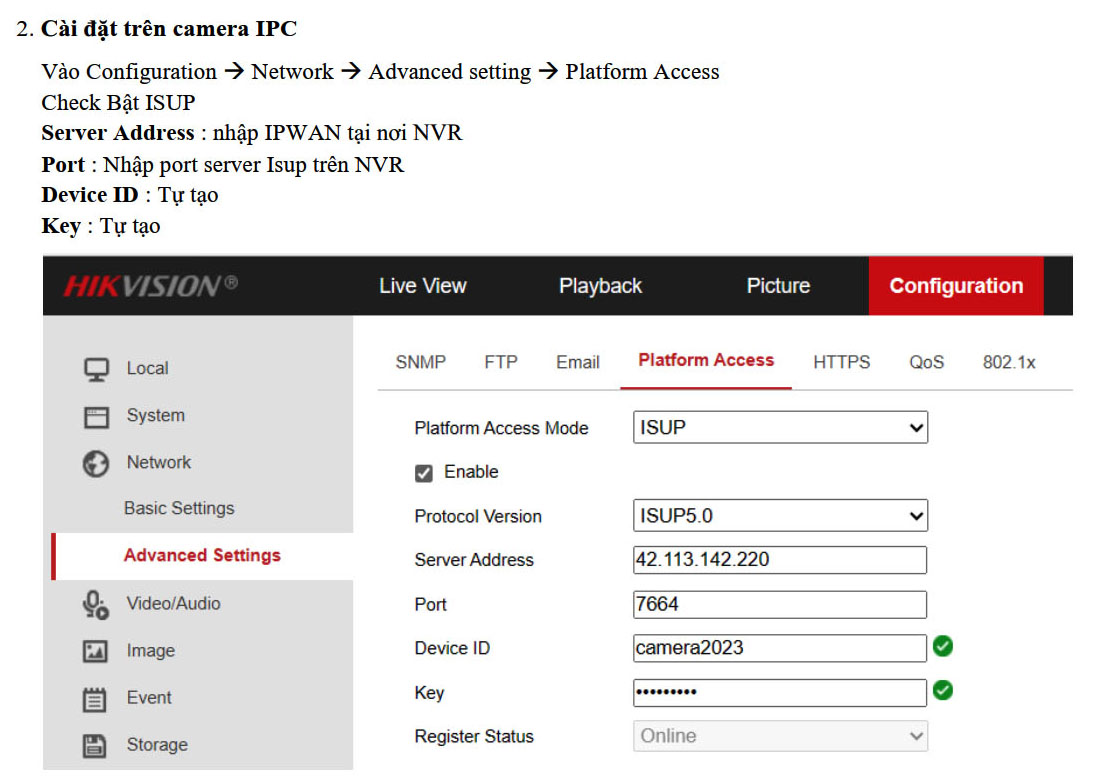
Task: Open the Event calendar icon
Action: (96, 697)
